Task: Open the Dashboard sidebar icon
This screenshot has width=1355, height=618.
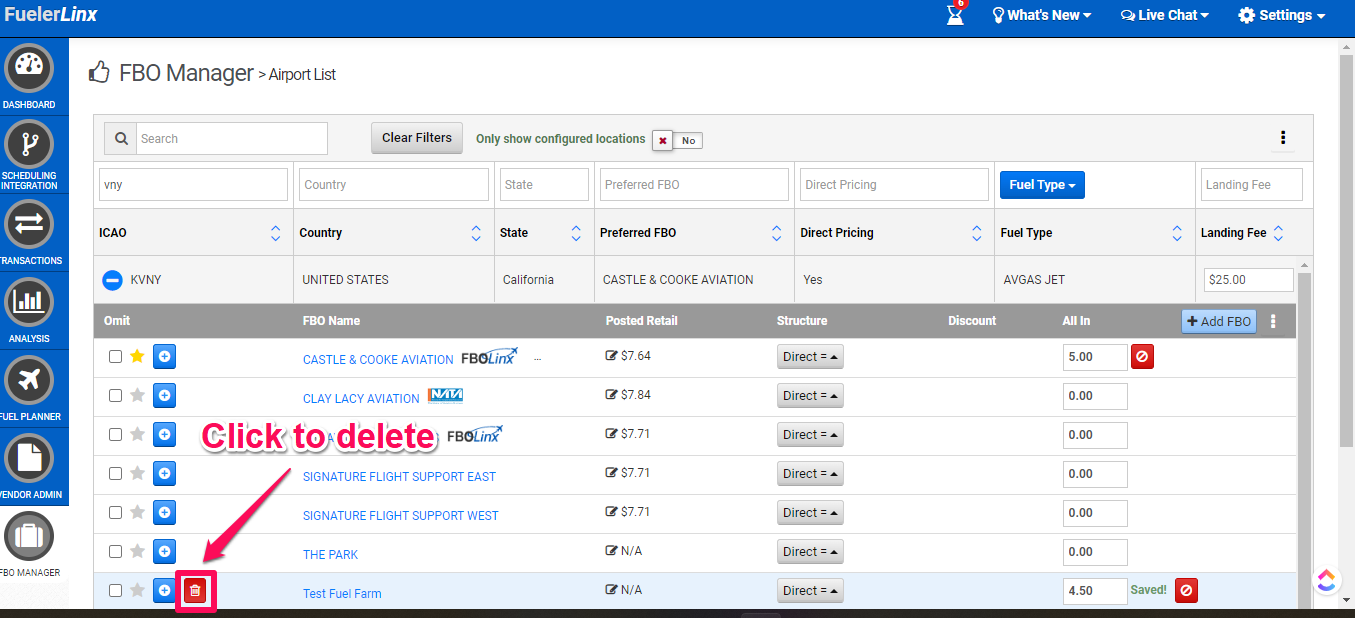Action: pyautogui.click(x=29, y=68)
